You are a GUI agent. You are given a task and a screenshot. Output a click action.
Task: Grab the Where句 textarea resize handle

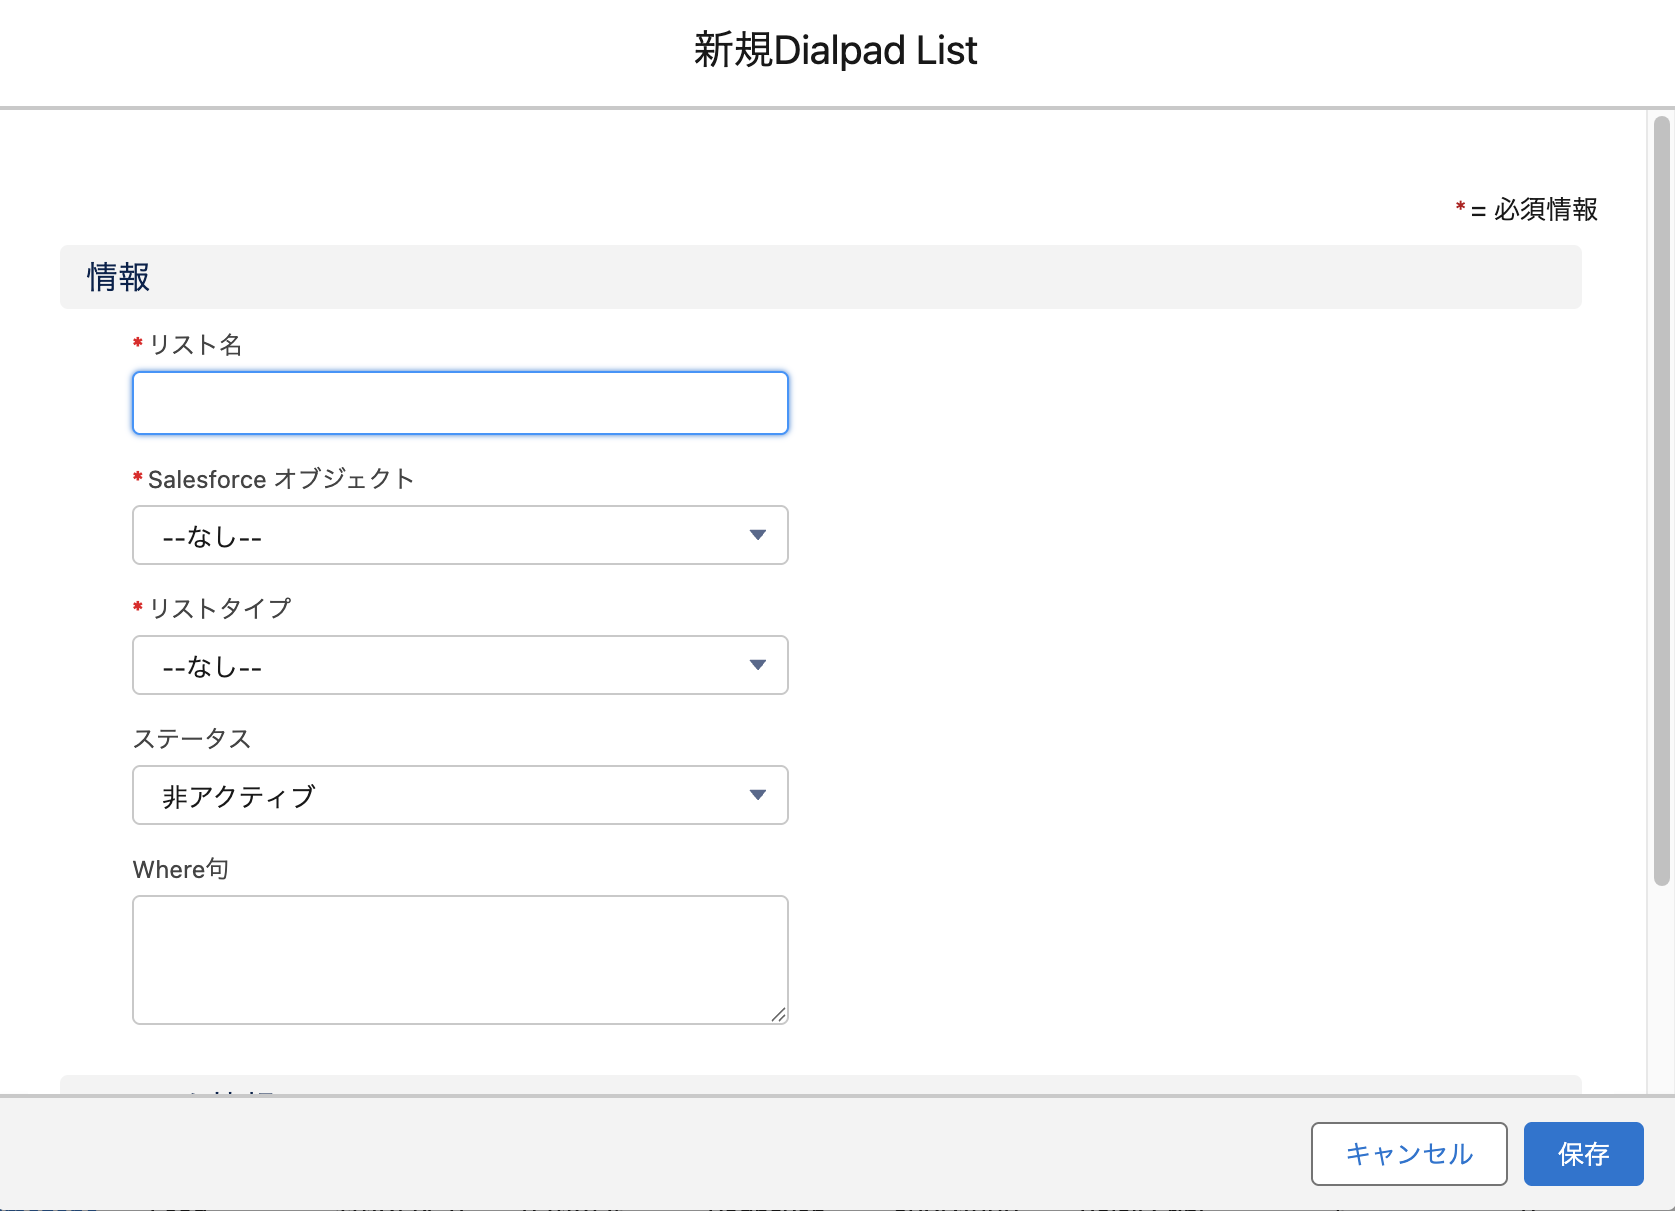(x=779, y=1015)
